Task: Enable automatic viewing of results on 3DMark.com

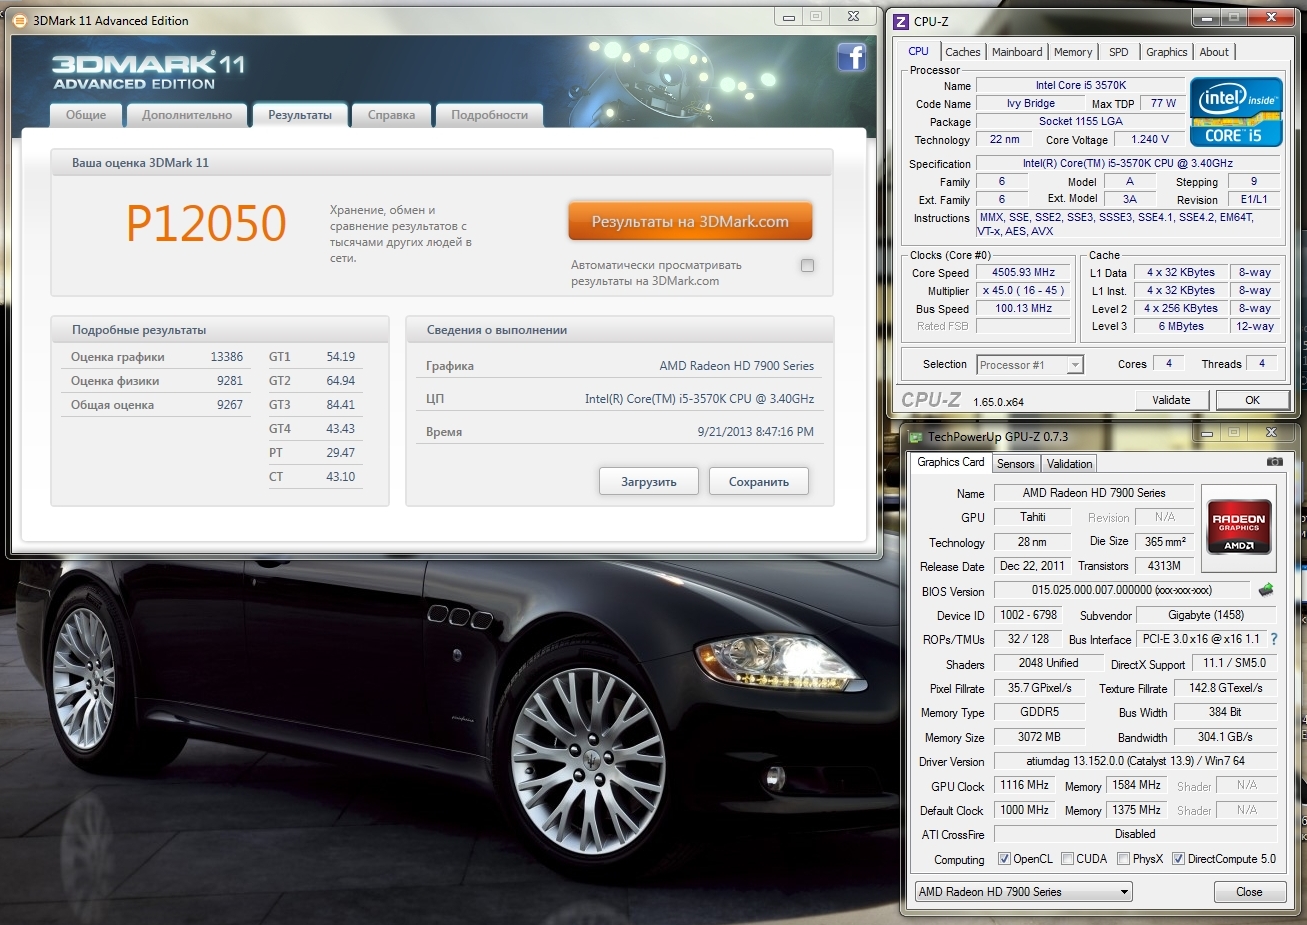Action: pyautogui.click(x=807, y=265)
